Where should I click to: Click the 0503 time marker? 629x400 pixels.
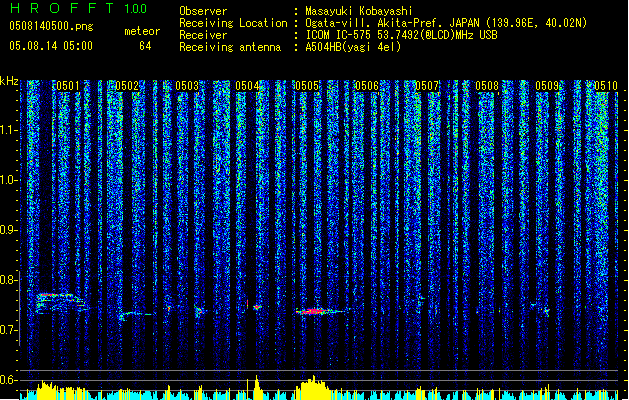click(187, 86)
